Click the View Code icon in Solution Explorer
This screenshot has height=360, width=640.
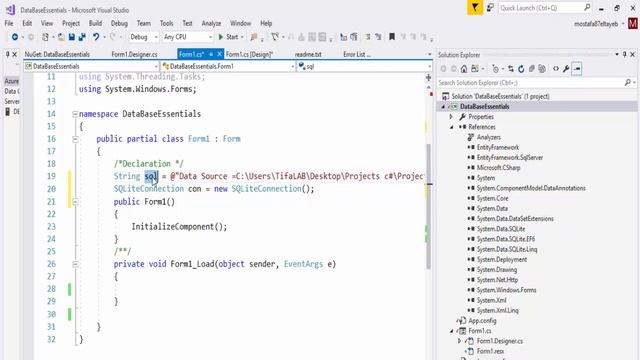point(556,69)
